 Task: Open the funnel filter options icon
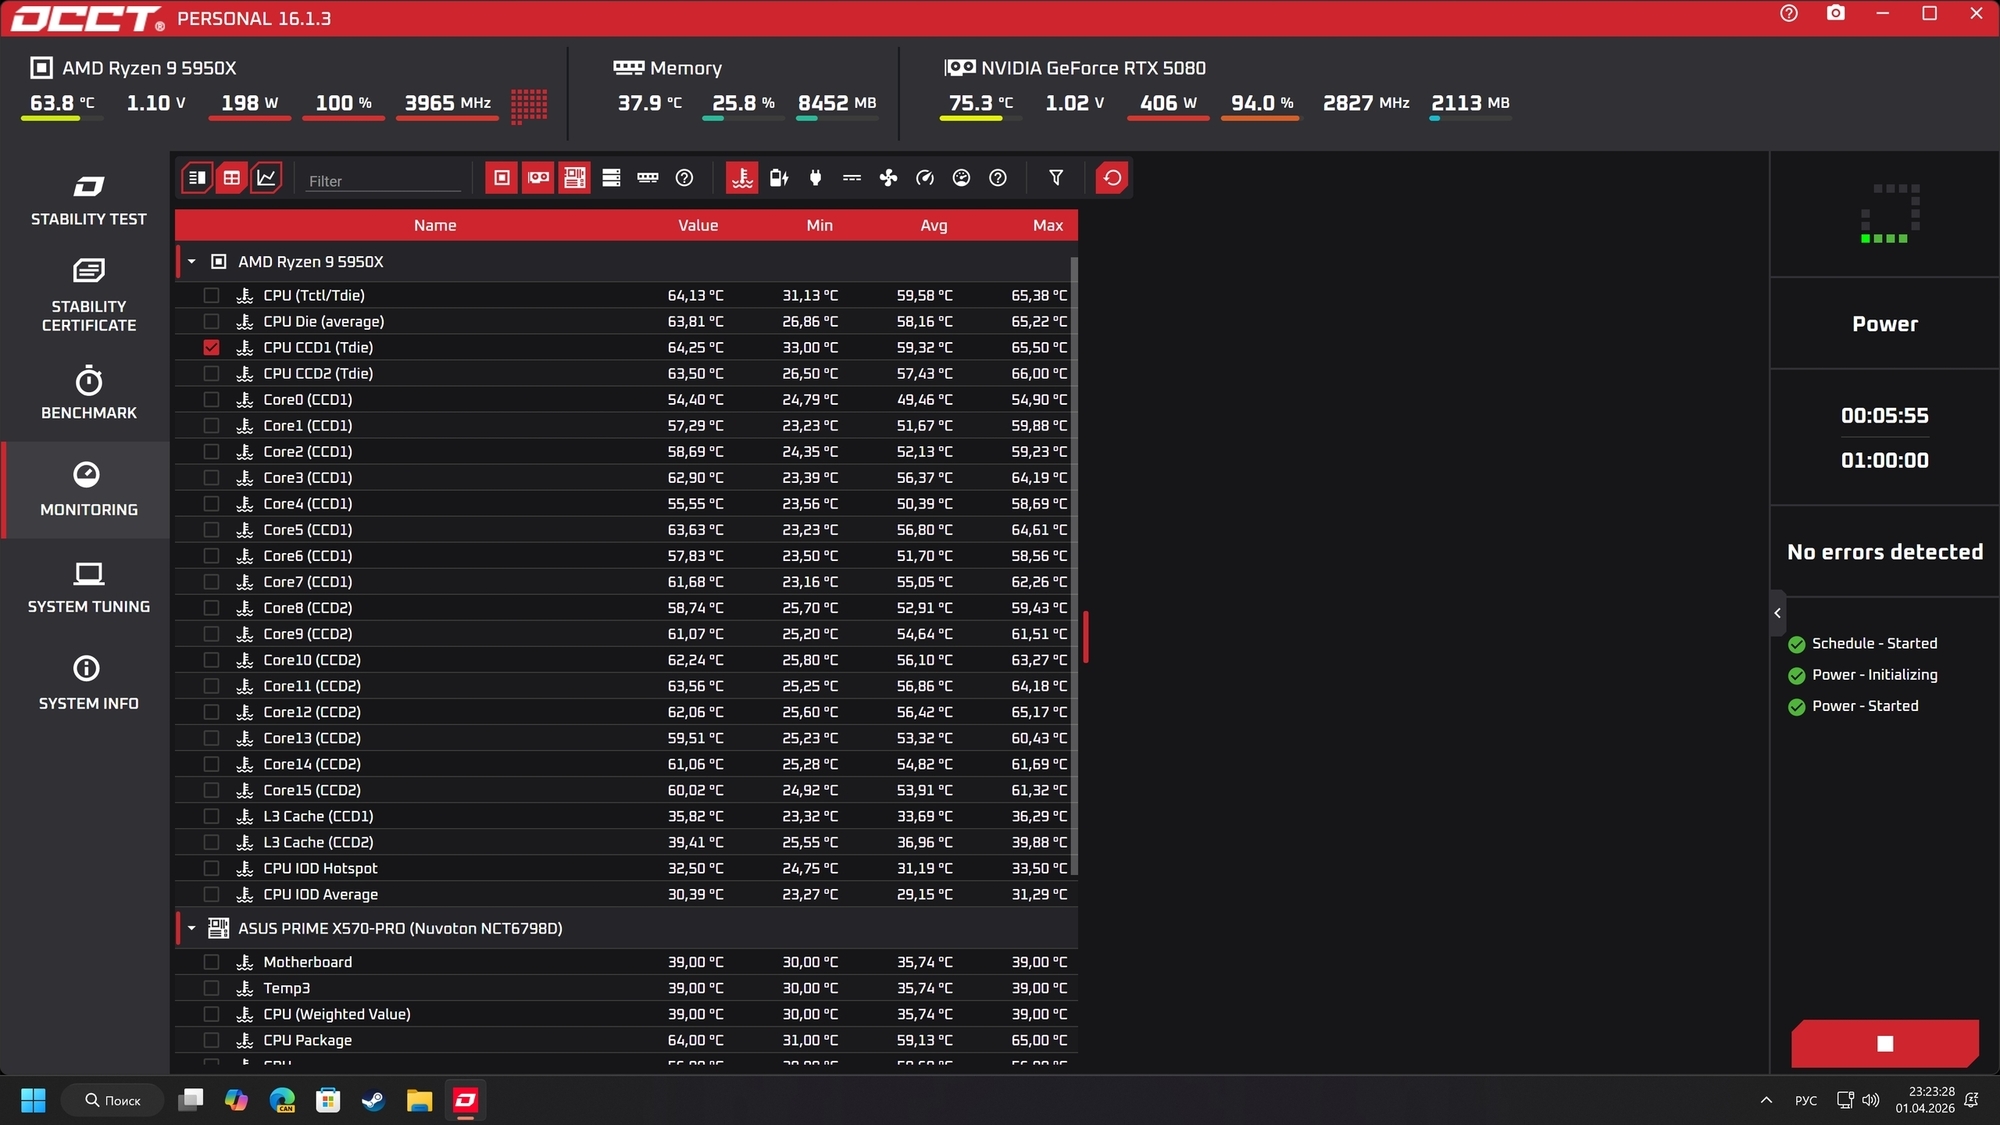1056,178
